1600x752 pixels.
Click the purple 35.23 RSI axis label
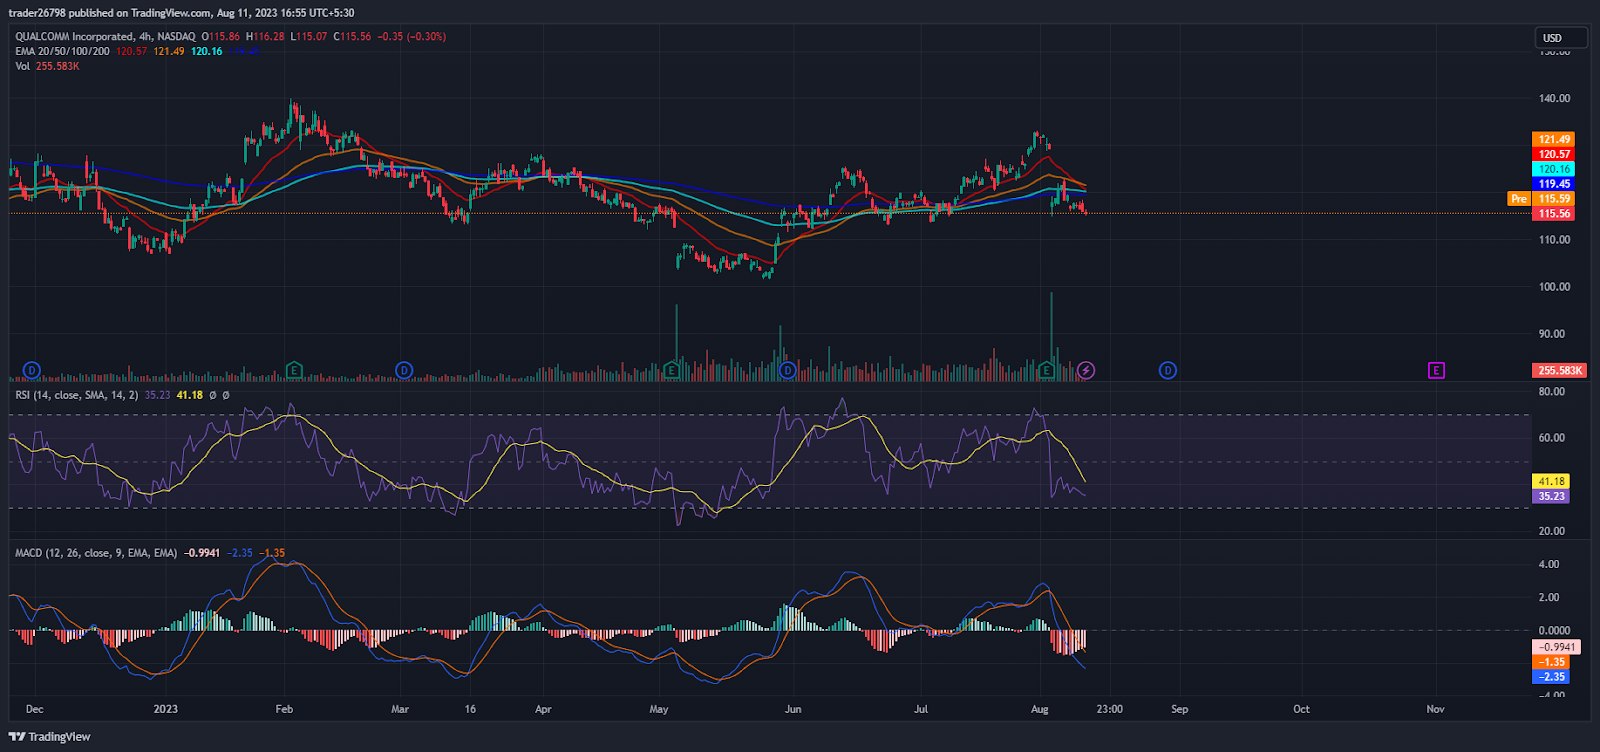(x=1551, y=496)
